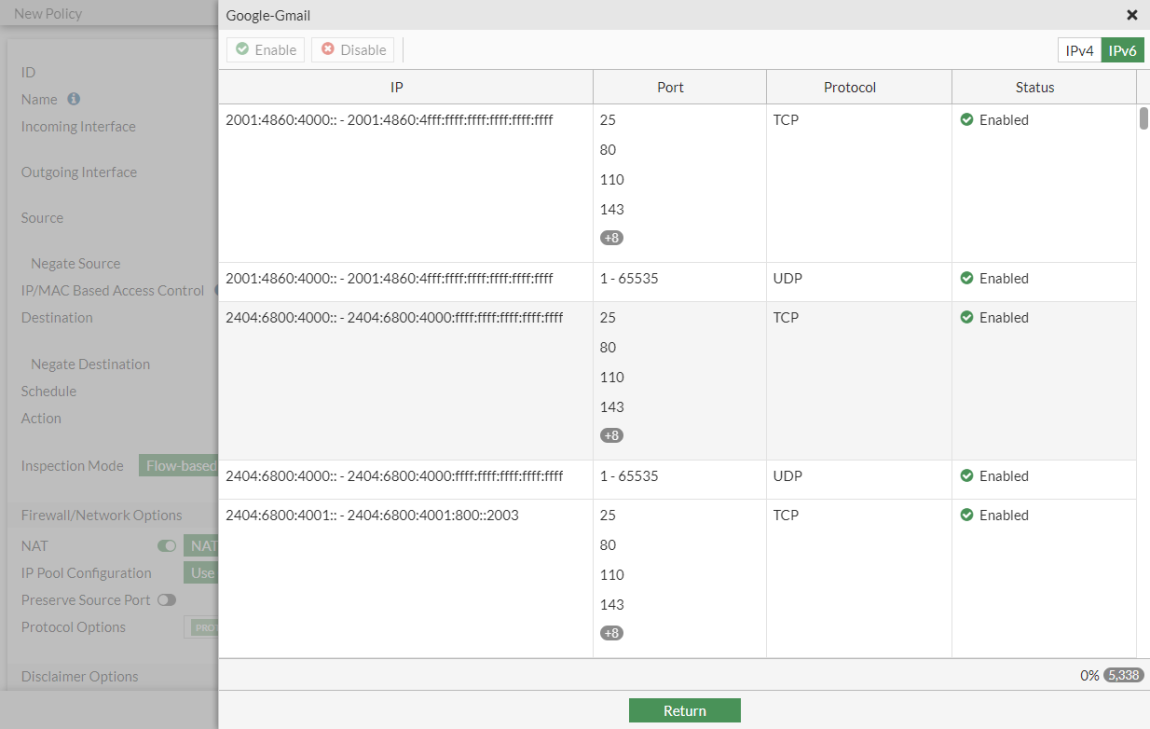
Task: Expand +8 ports badge for 2404:6800:4000 TCP row
Action: click(612, 436)
